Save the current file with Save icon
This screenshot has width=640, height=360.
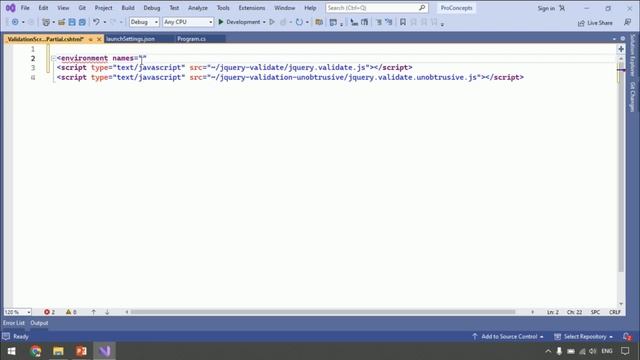coord(72,22)
